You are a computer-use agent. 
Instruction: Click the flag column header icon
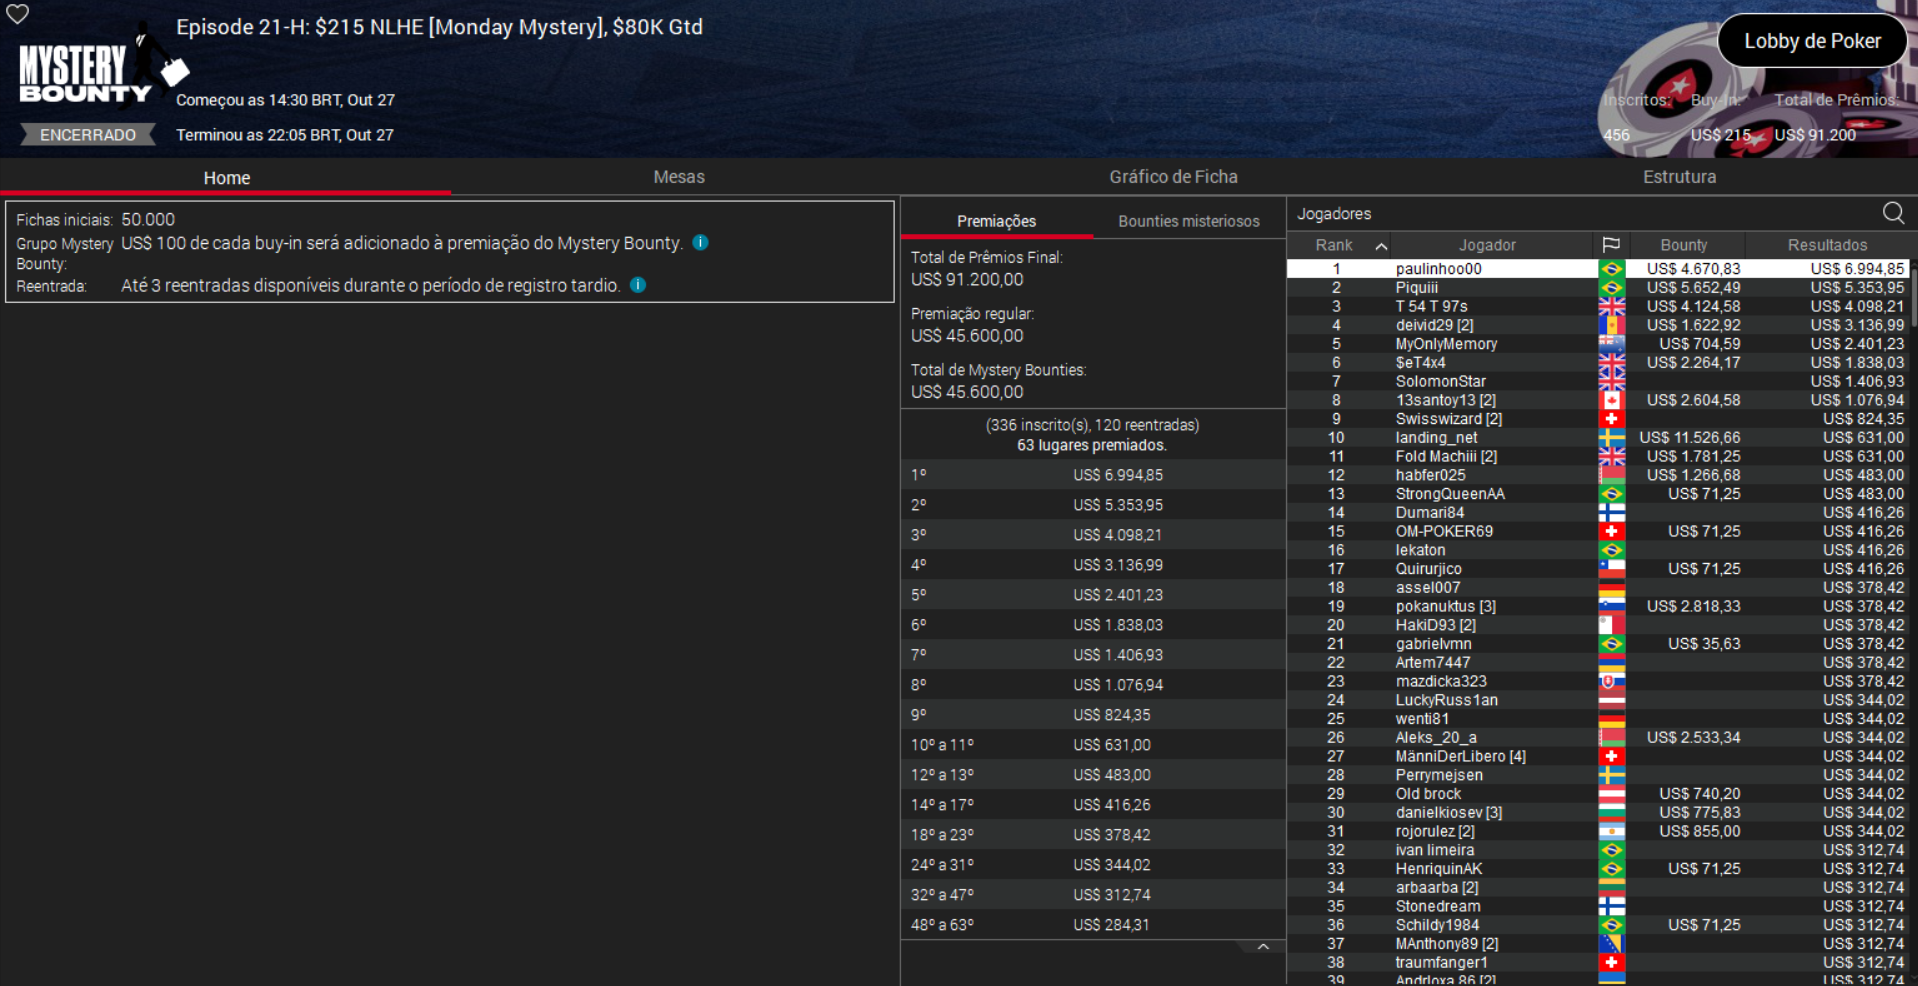(x=1611, y=244)
